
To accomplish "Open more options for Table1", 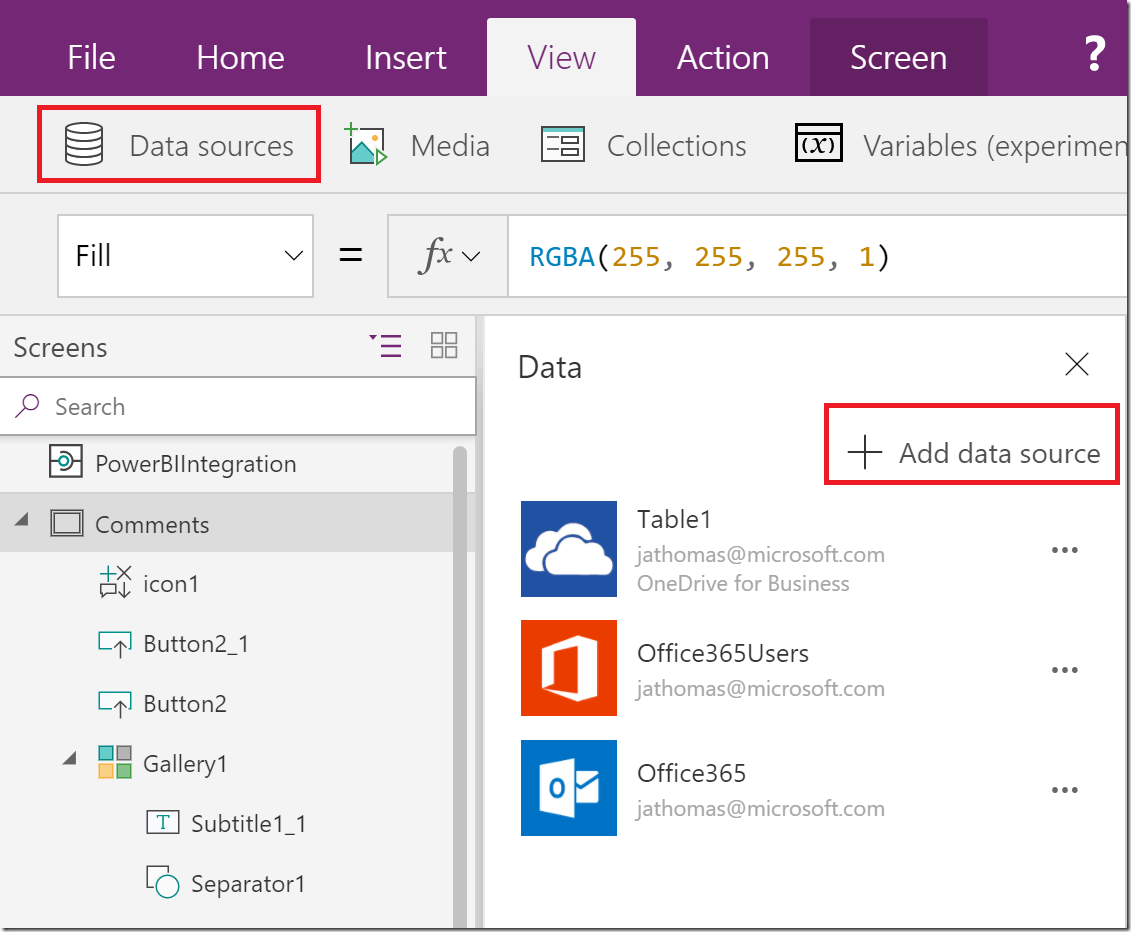I will coord(1065,550).
